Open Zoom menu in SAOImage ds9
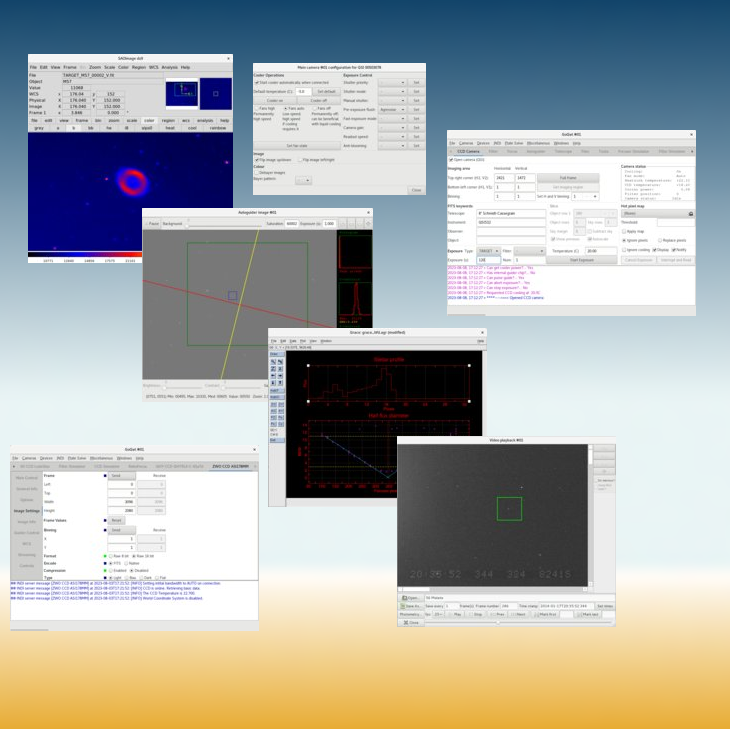 95,67
